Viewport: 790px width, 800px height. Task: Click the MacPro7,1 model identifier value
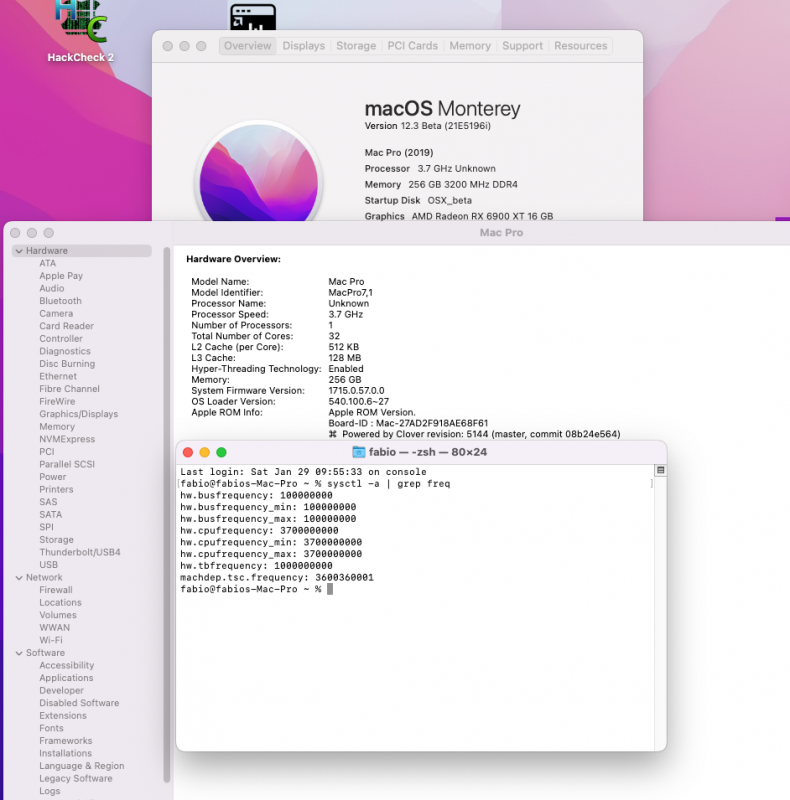pos(350,293)
